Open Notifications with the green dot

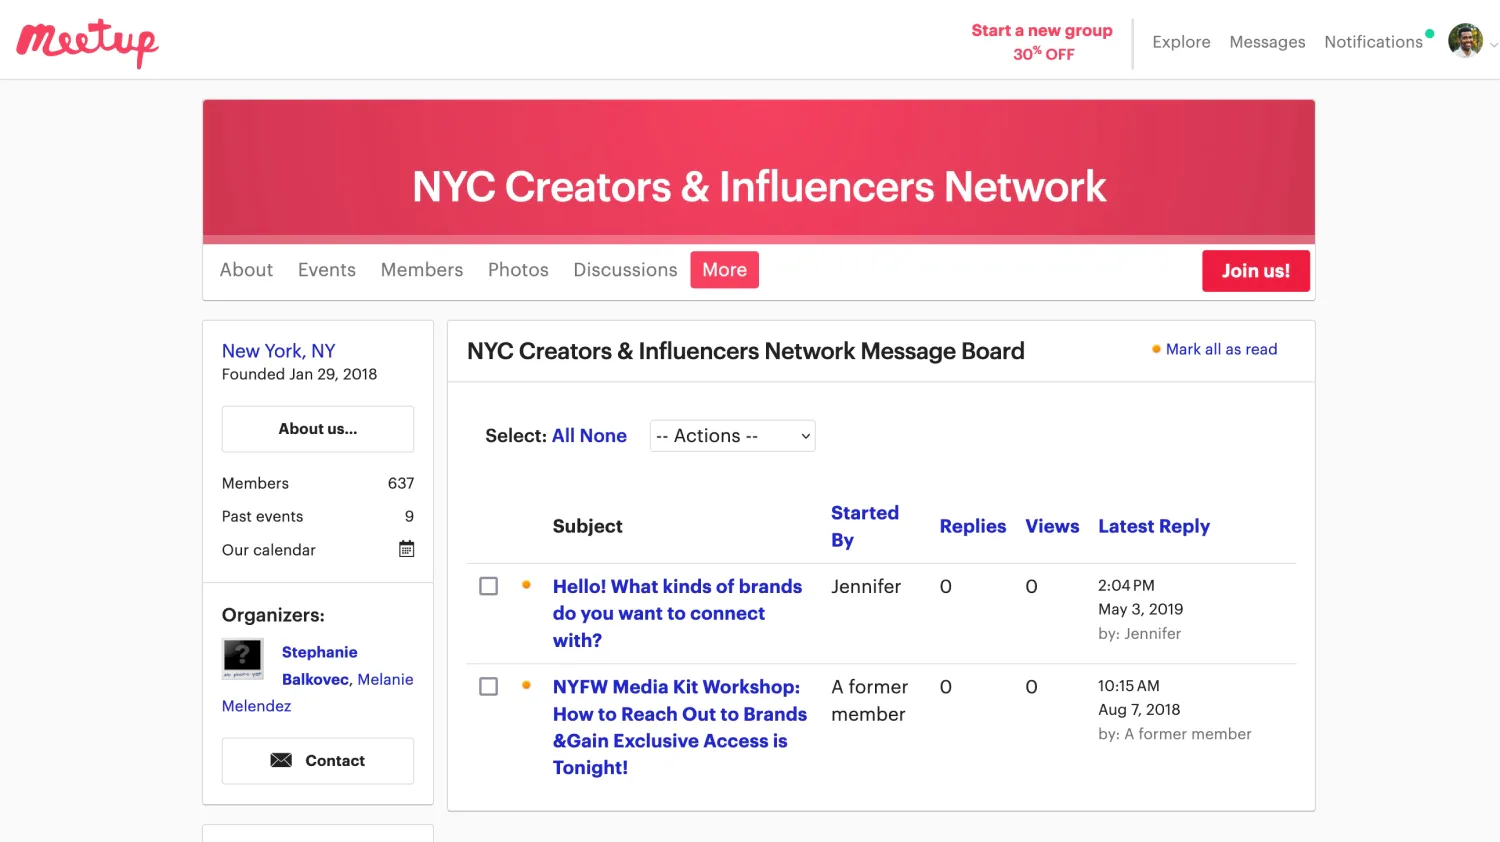click(x=1373, y=42)
